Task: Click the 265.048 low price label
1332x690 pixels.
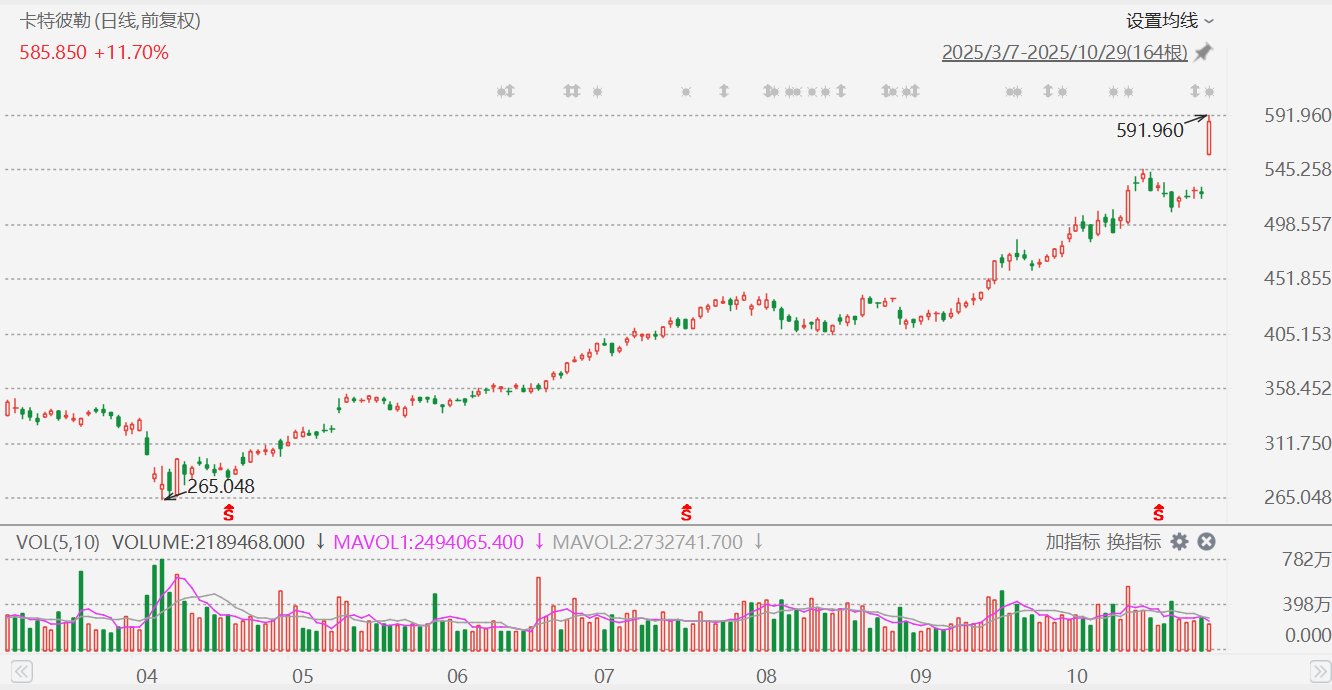Action: tap(221, 487)
